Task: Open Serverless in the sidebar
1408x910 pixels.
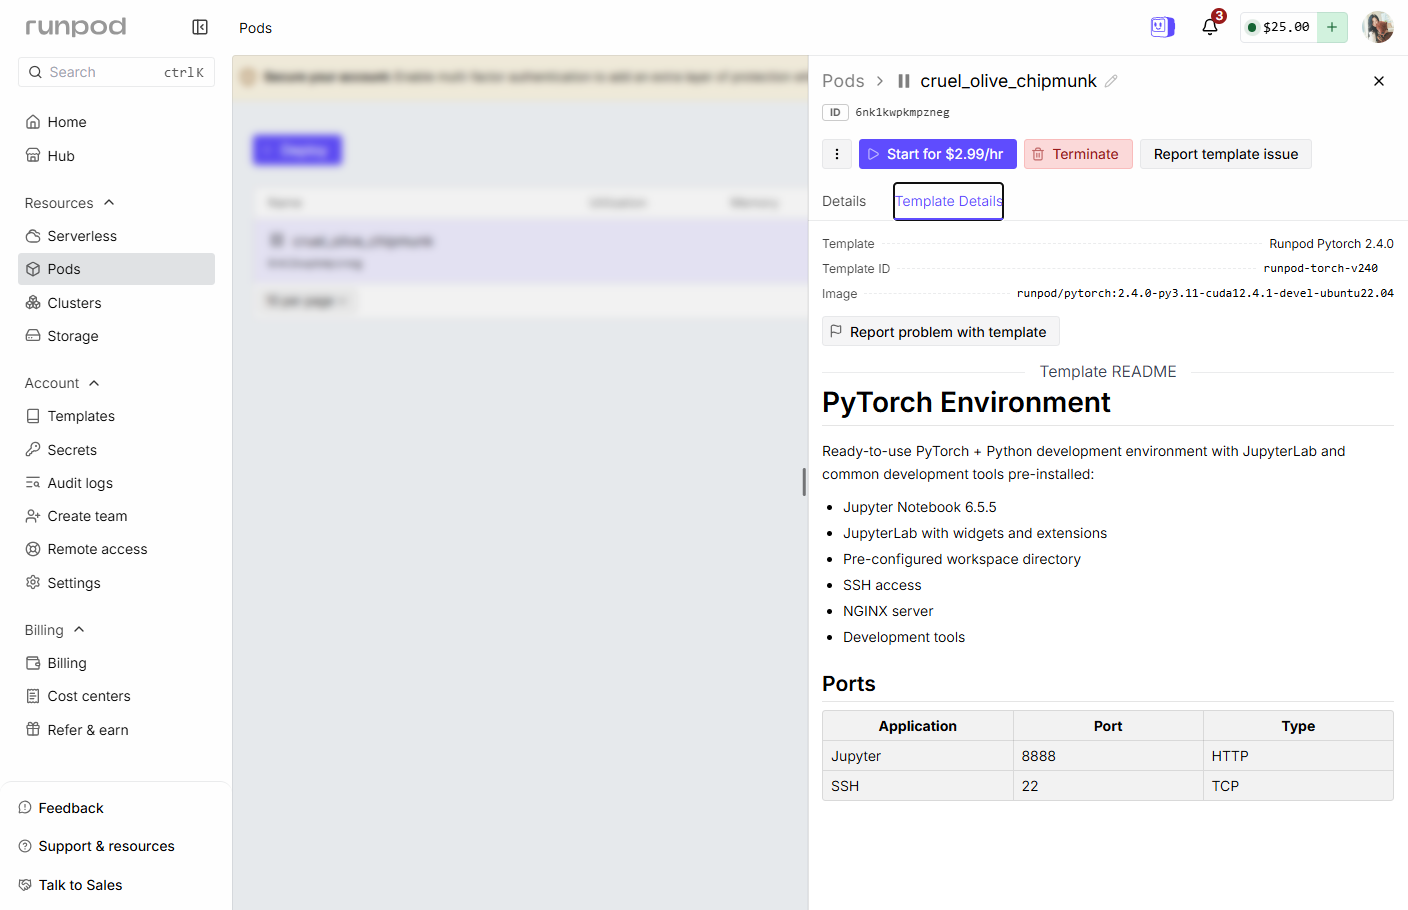Action: coord(116,236)
